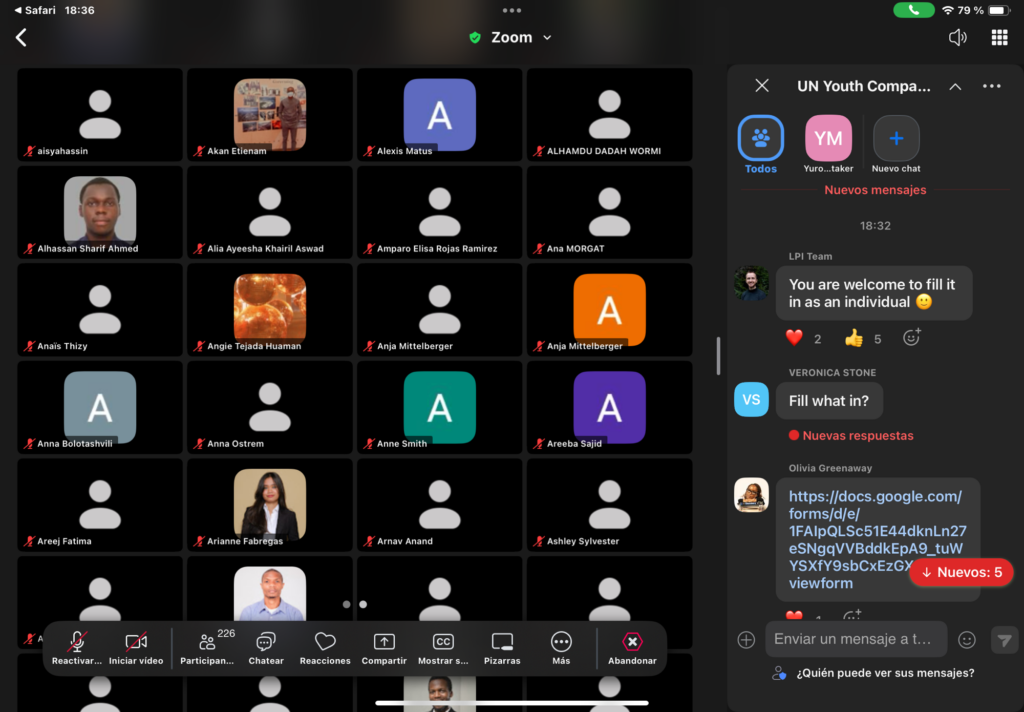Image resolution: width=1024 pixels, height=712 pixels.
Task: Open the Reacciones heart icon
Action: (325, 647)
